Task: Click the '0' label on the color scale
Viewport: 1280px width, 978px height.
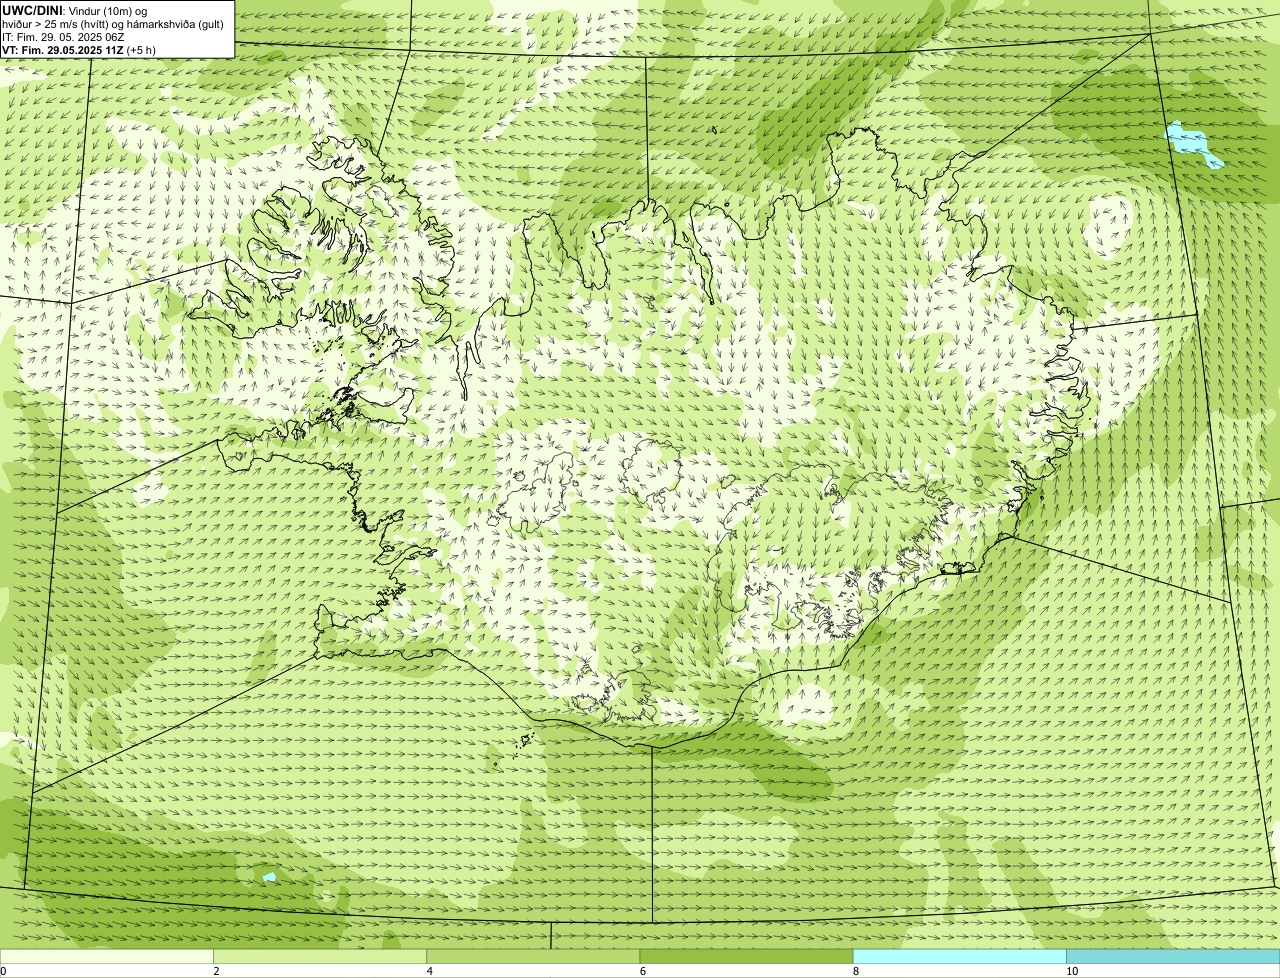Action: point(4,971)
